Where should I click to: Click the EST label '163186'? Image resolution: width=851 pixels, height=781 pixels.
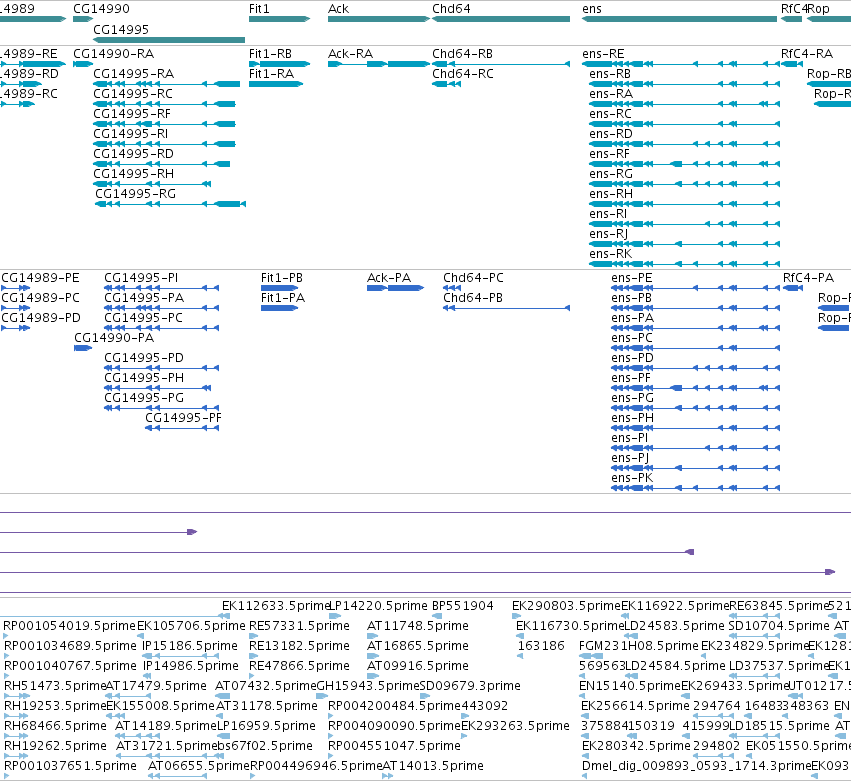coord(541,646)
